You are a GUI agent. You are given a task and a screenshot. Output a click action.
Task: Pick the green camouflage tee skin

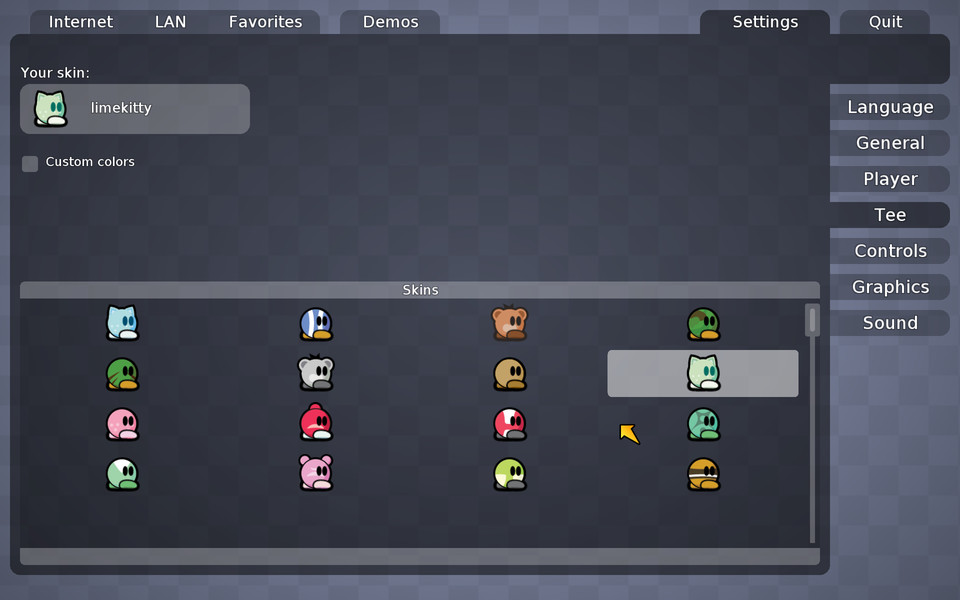pos(703,323)
